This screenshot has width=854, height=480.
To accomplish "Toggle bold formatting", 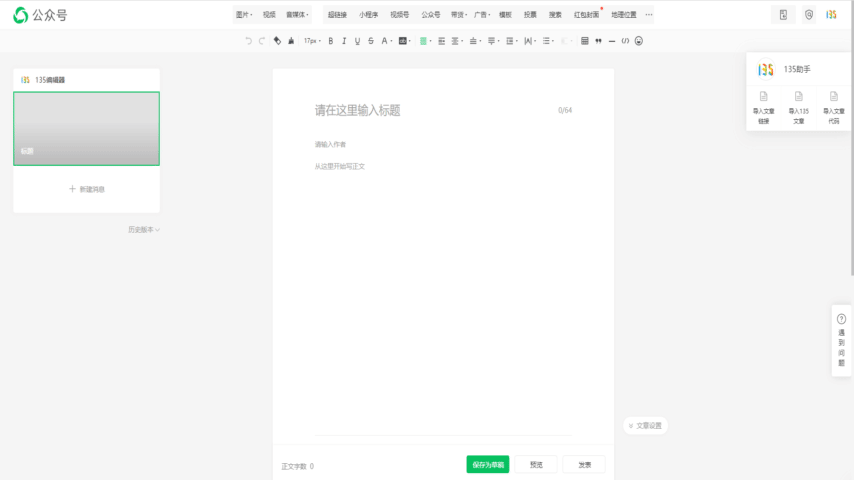I will coord(331,41).
